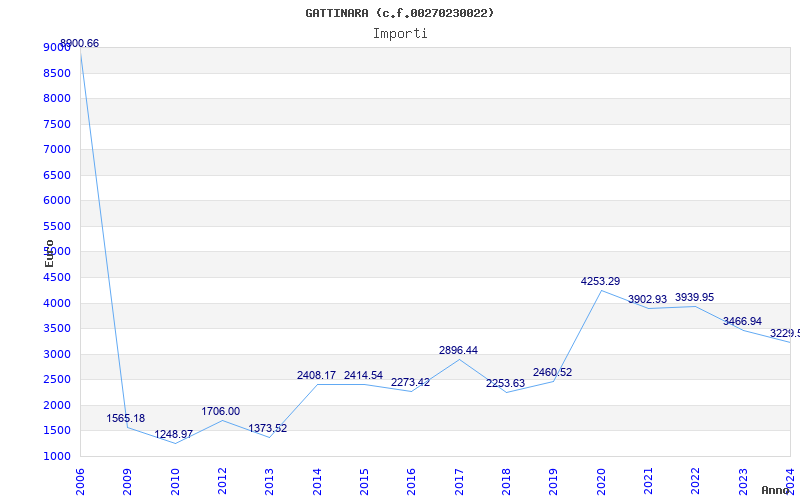Click the 3466.94 value label
The height and width of the screenshot is (500, 800).
coord(742,321)
